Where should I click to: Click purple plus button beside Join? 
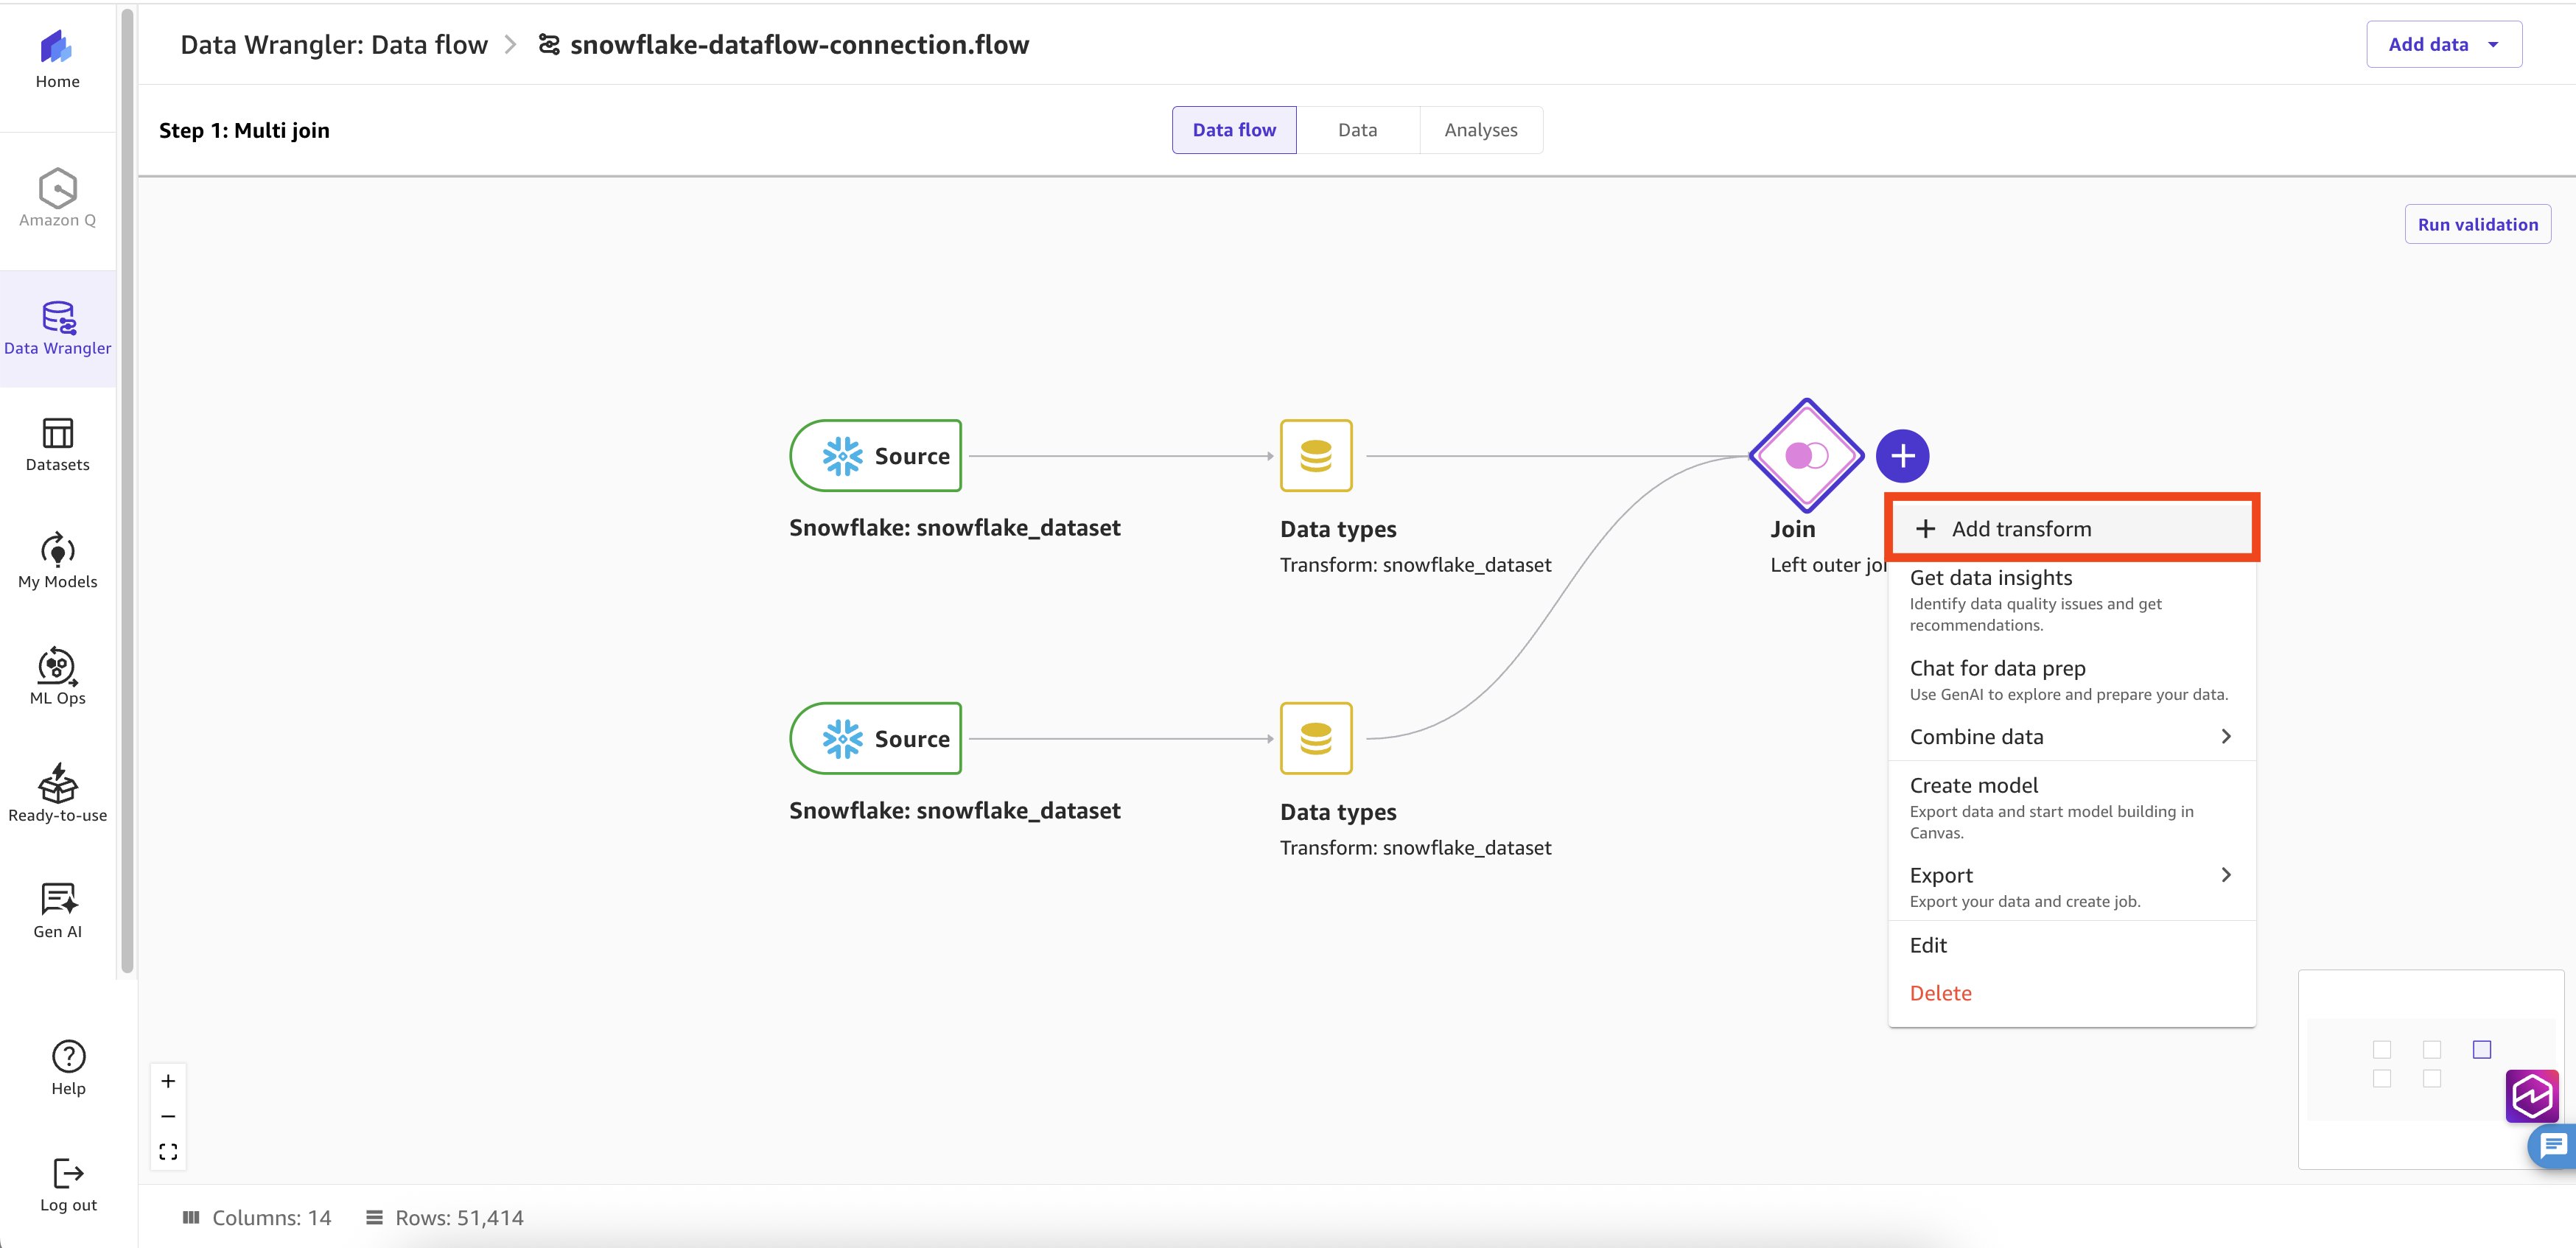(1902, 456)
